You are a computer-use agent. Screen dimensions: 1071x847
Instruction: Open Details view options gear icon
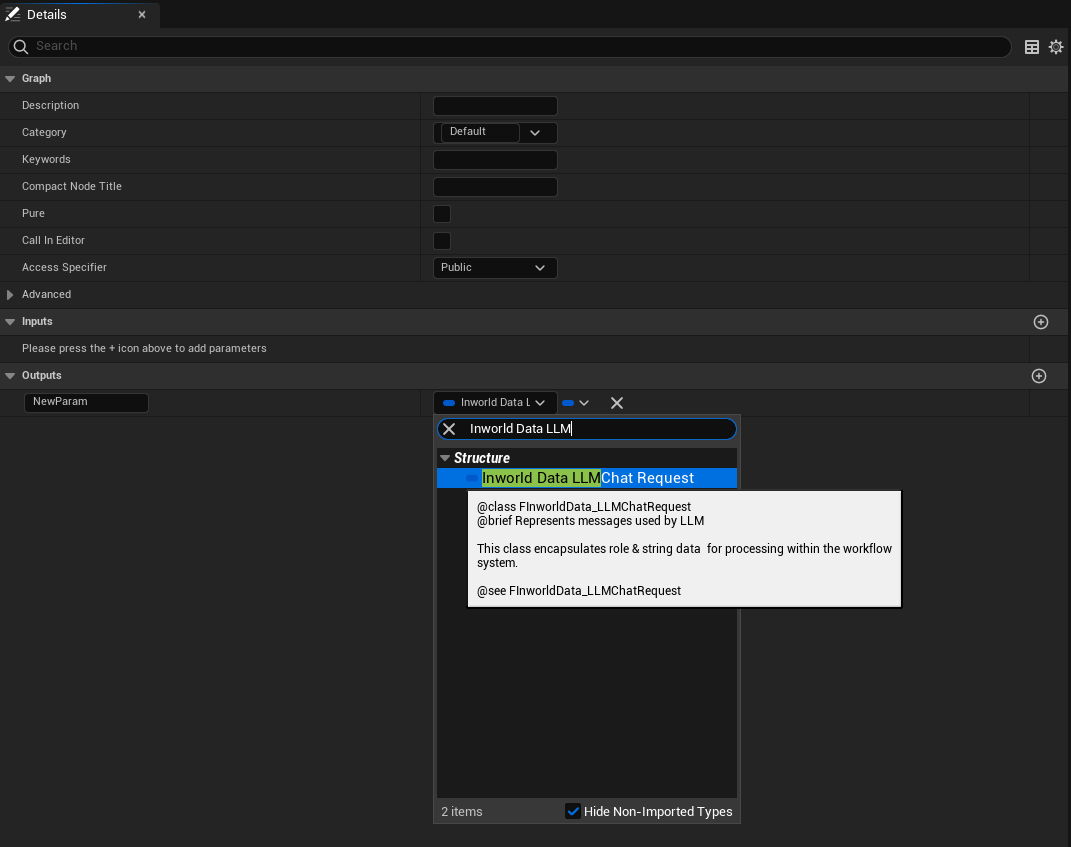tap(1055, 46)
